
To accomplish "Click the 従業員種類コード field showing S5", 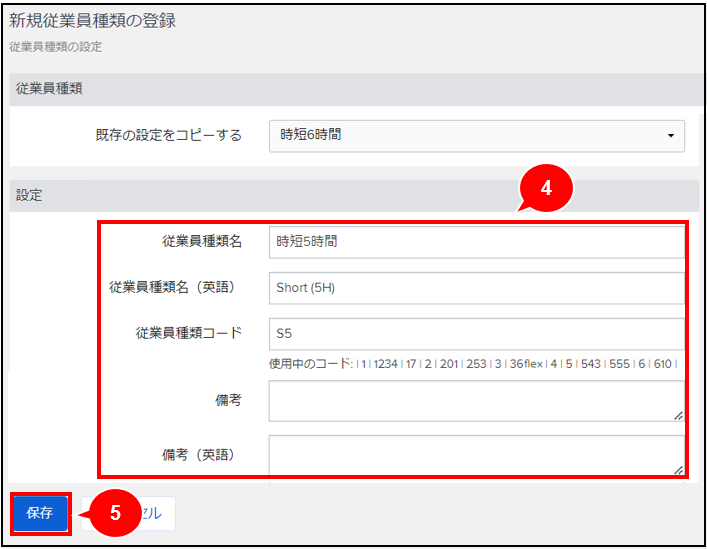I will pyautogui.click(x=476, y=334).
